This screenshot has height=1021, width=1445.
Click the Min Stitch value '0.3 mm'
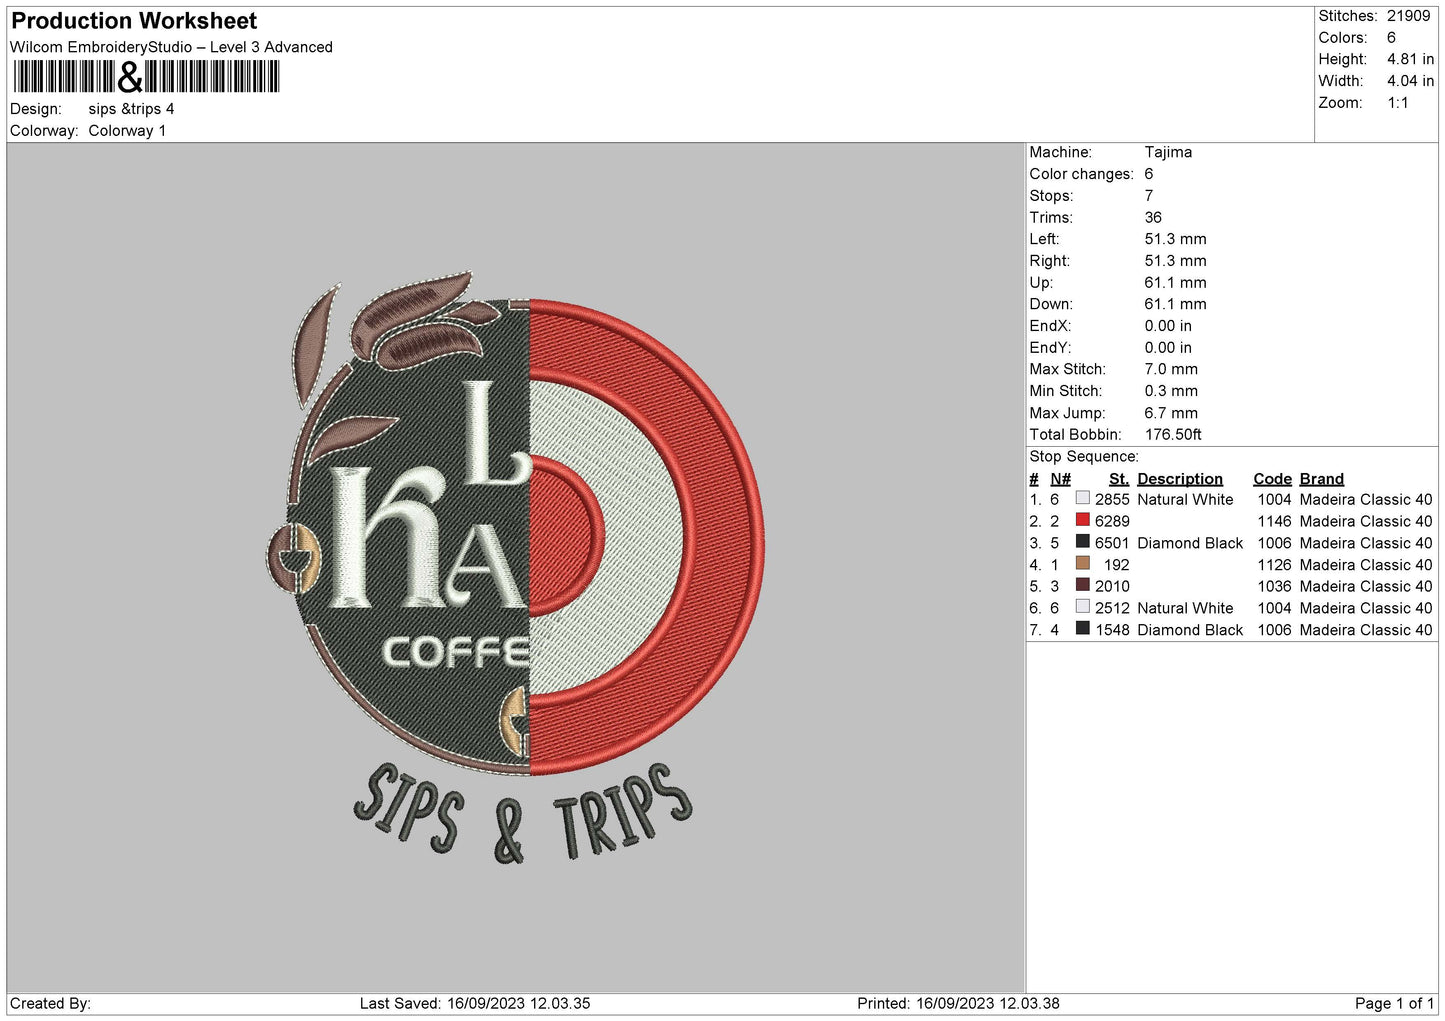pyautogui.click(x=1171, y=391)
